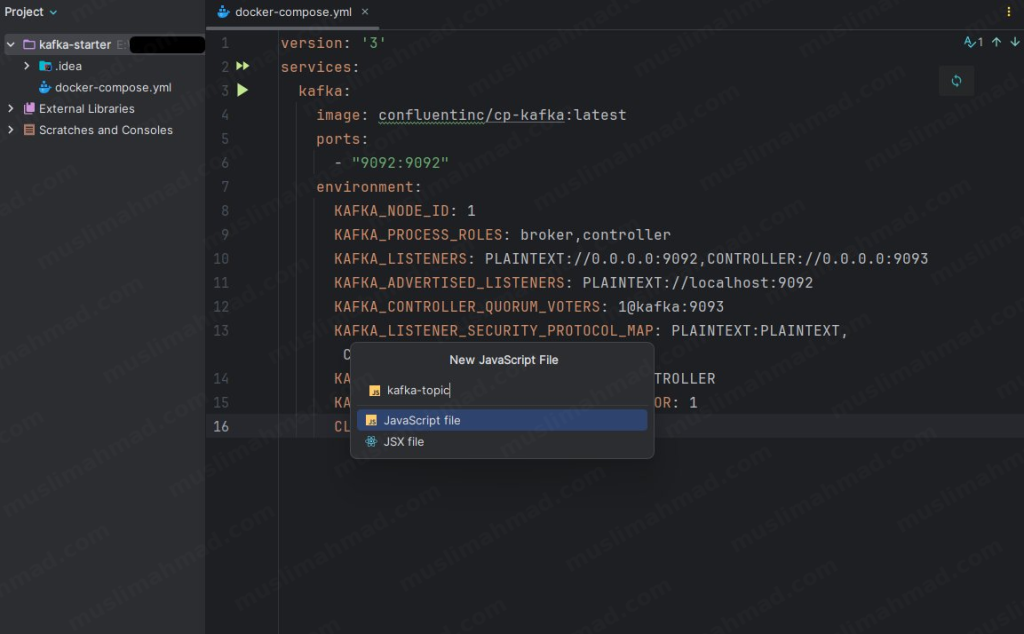
Task: Click the whale icon beside docker-compose.yml tree item
Action: (x=44, y=87)
